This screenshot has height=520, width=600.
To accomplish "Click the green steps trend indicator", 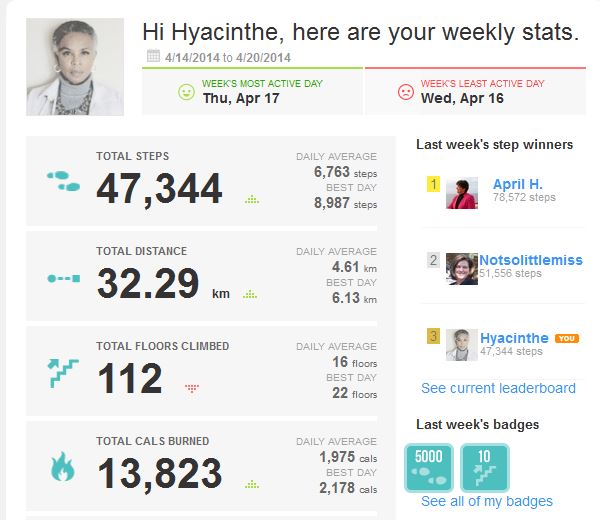I will click(252, 199).
